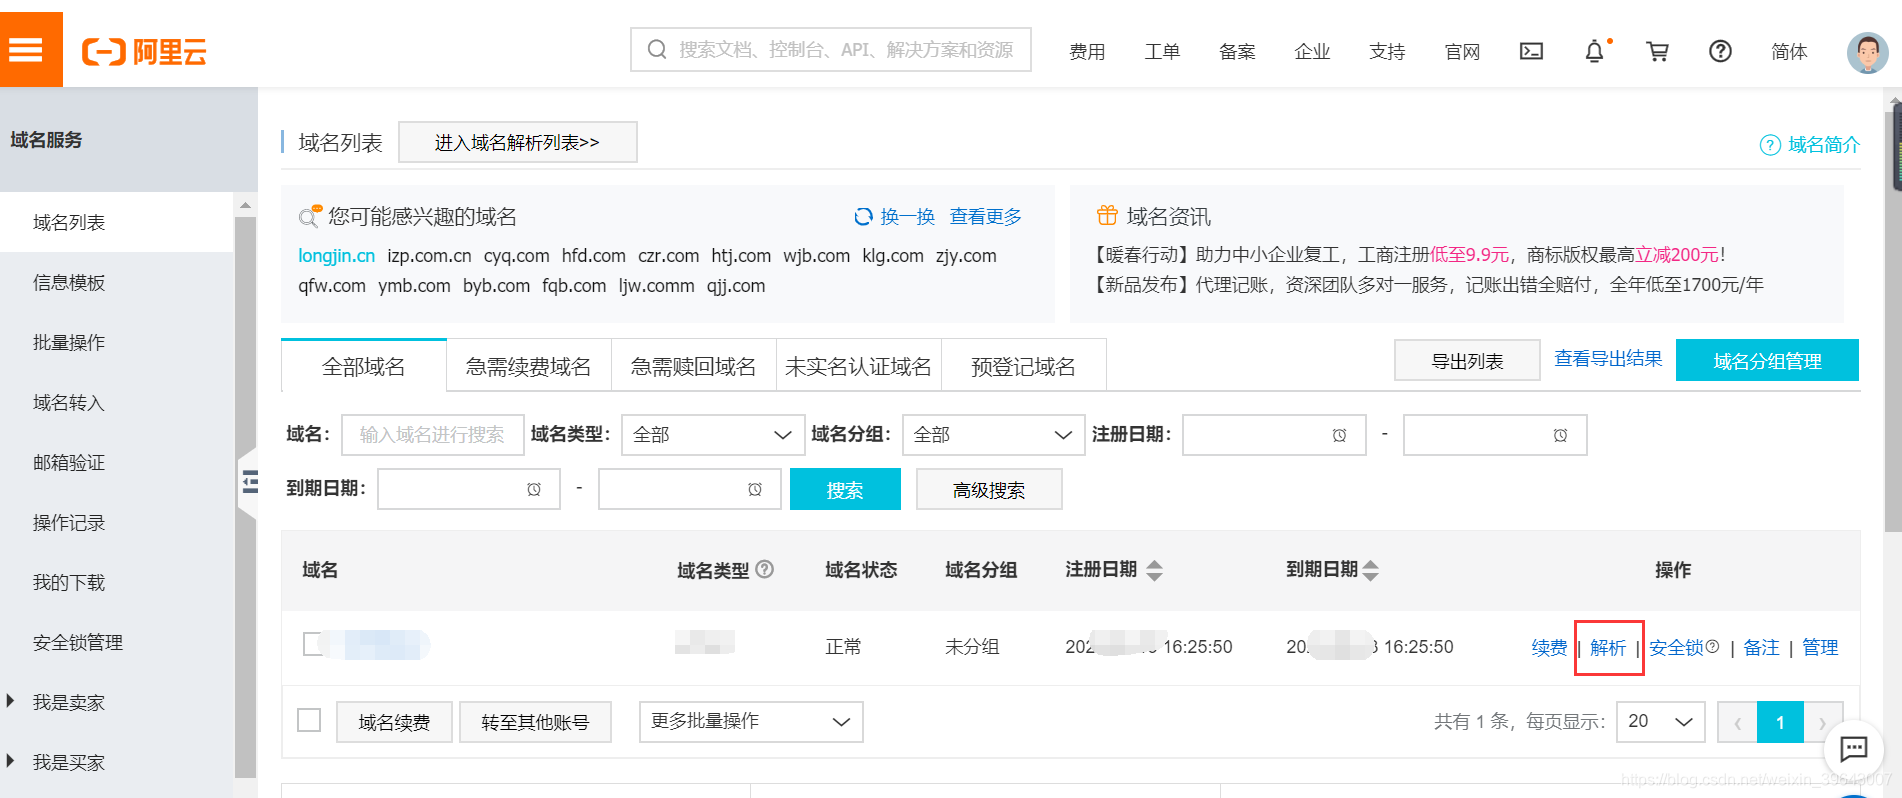Open calendar for 到期日期 start field
The height and width of the screenshot is (798, 1902).
click(534, 489)
